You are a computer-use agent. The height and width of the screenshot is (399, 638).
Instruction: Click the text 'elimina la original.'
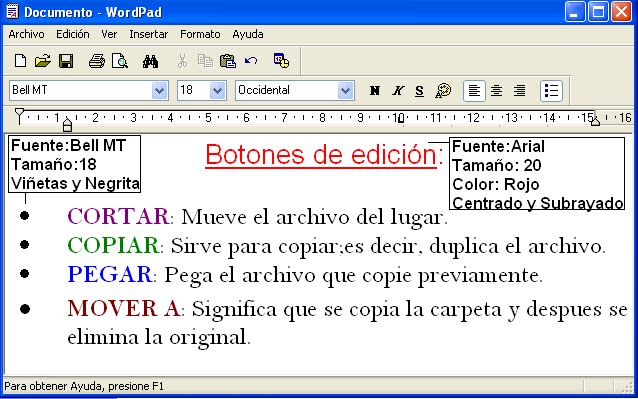159,337
